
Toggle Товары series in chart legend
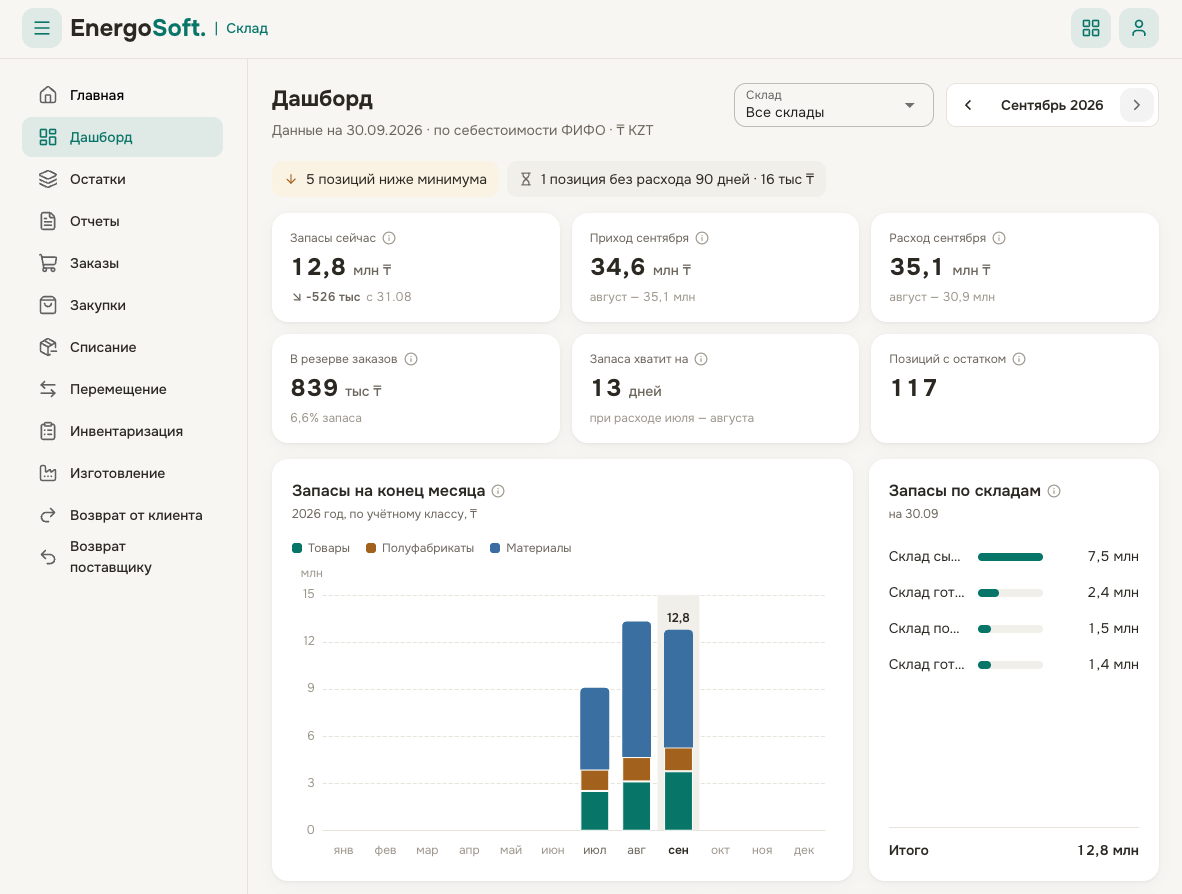click(x=321, y=548)
